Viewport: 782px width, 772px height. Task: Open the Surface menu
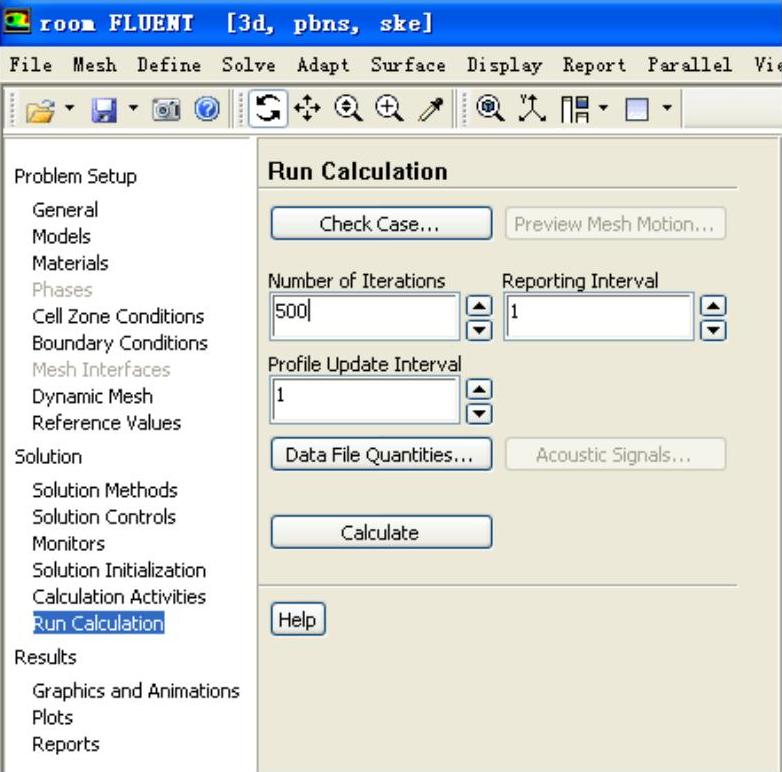406,64
